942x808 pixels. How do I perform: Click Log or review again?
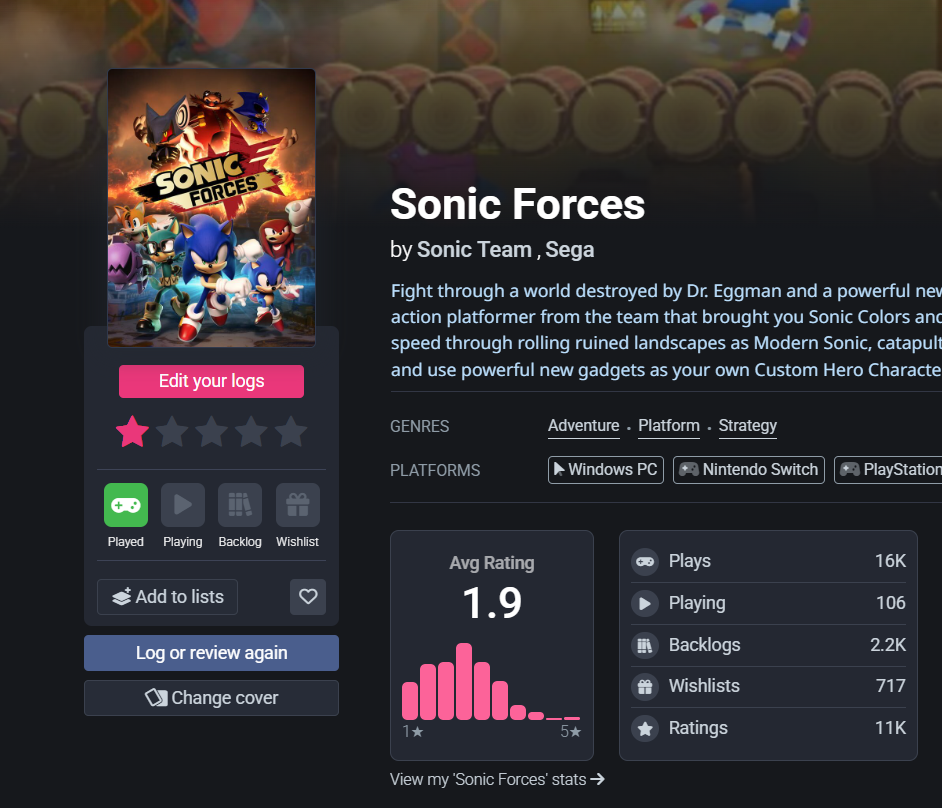tap(211, 653)
